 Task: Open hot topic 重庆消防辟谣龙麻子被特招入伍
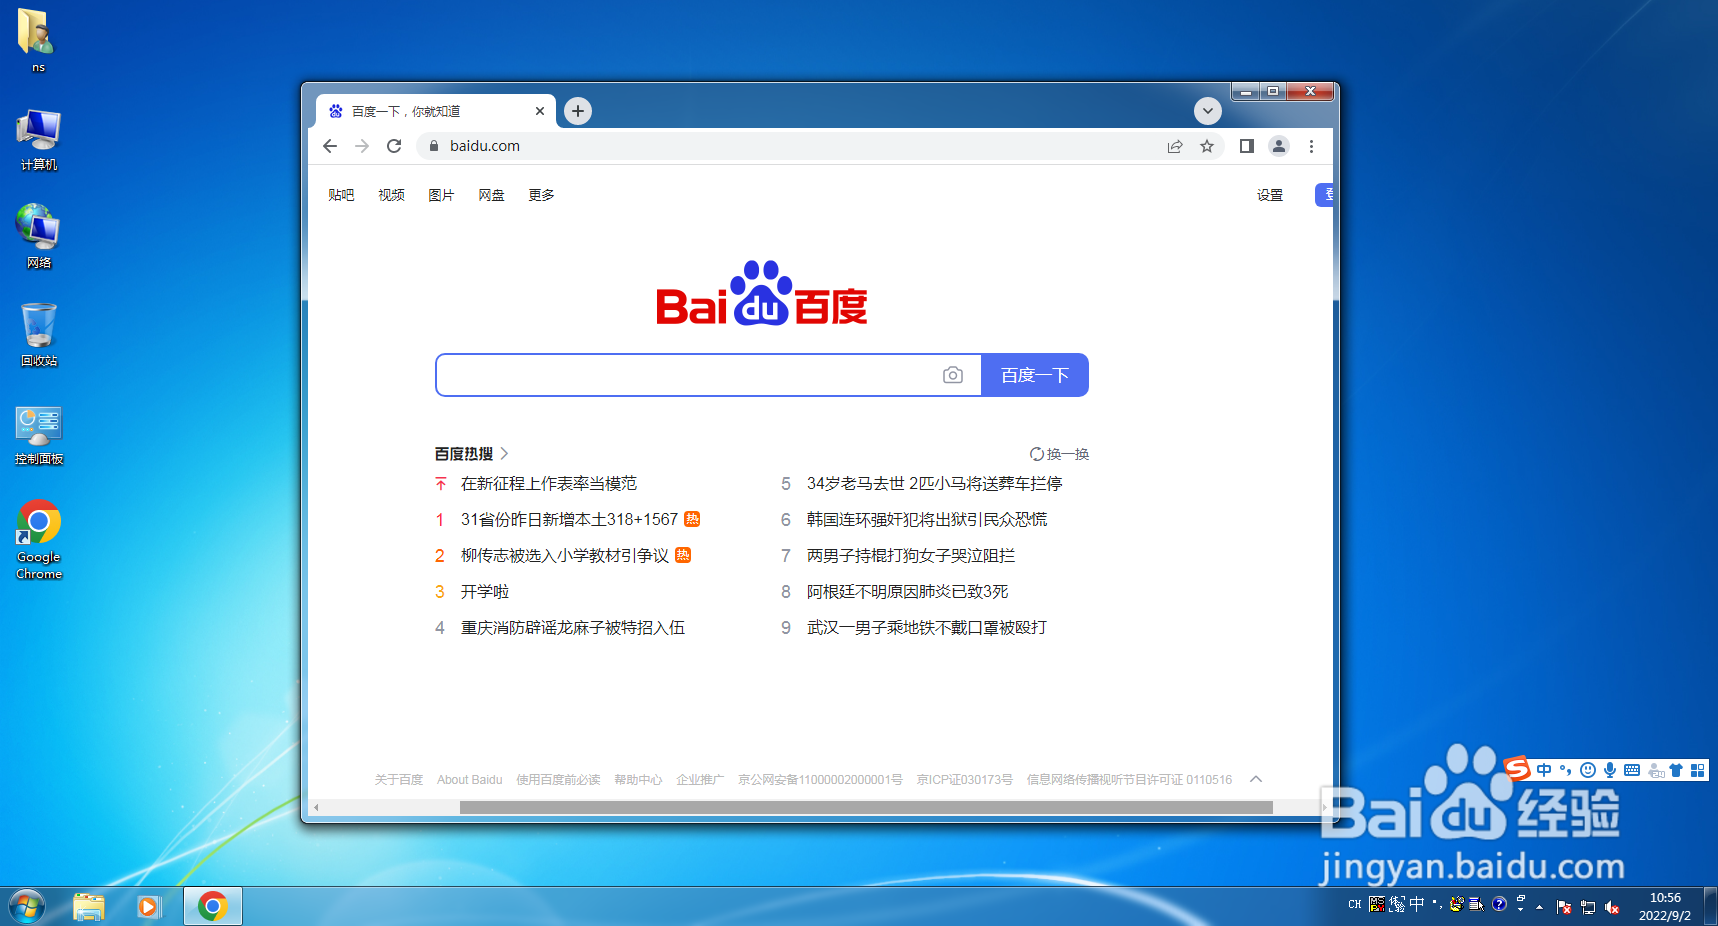(x=573, y=628)
